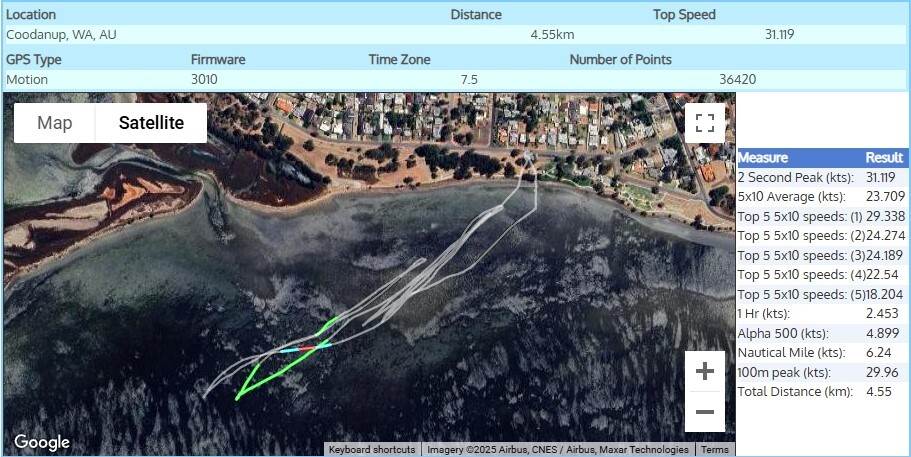Open map Terms link
Viewport: 911px width, 457px height.
(714, 449)
